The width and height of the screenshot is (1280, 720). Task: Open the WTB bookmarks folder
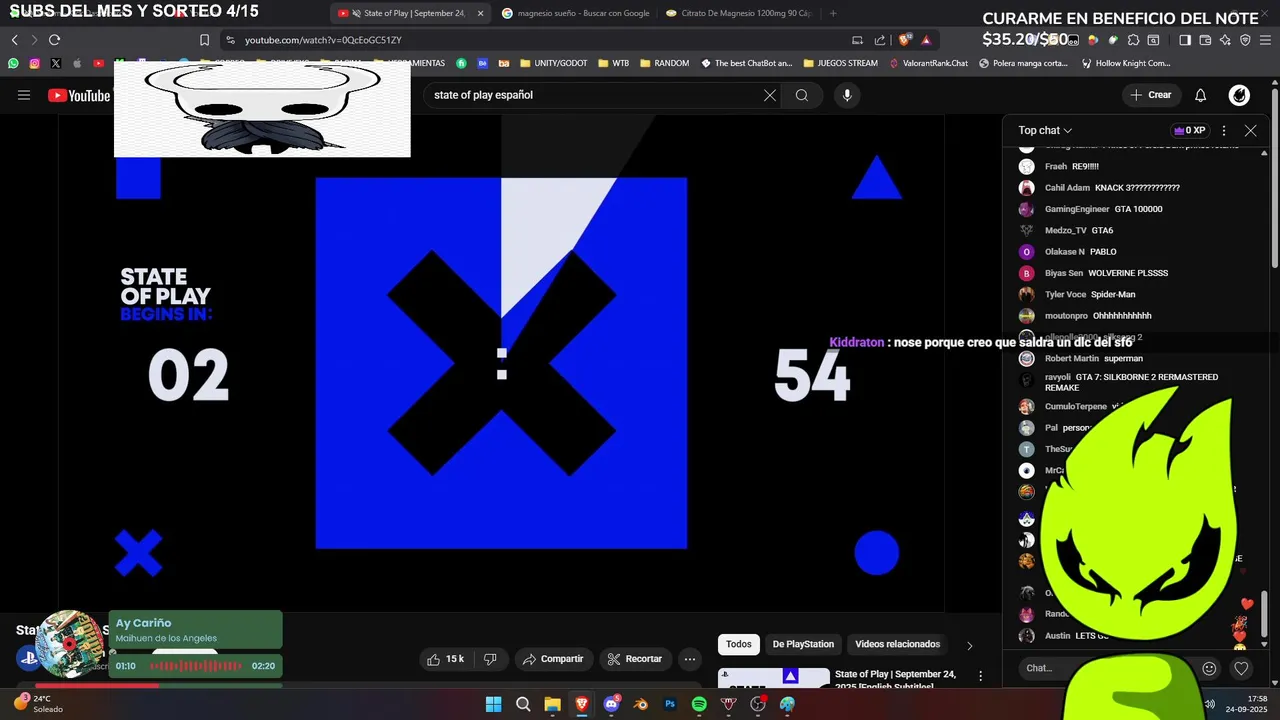click(613, 63)
